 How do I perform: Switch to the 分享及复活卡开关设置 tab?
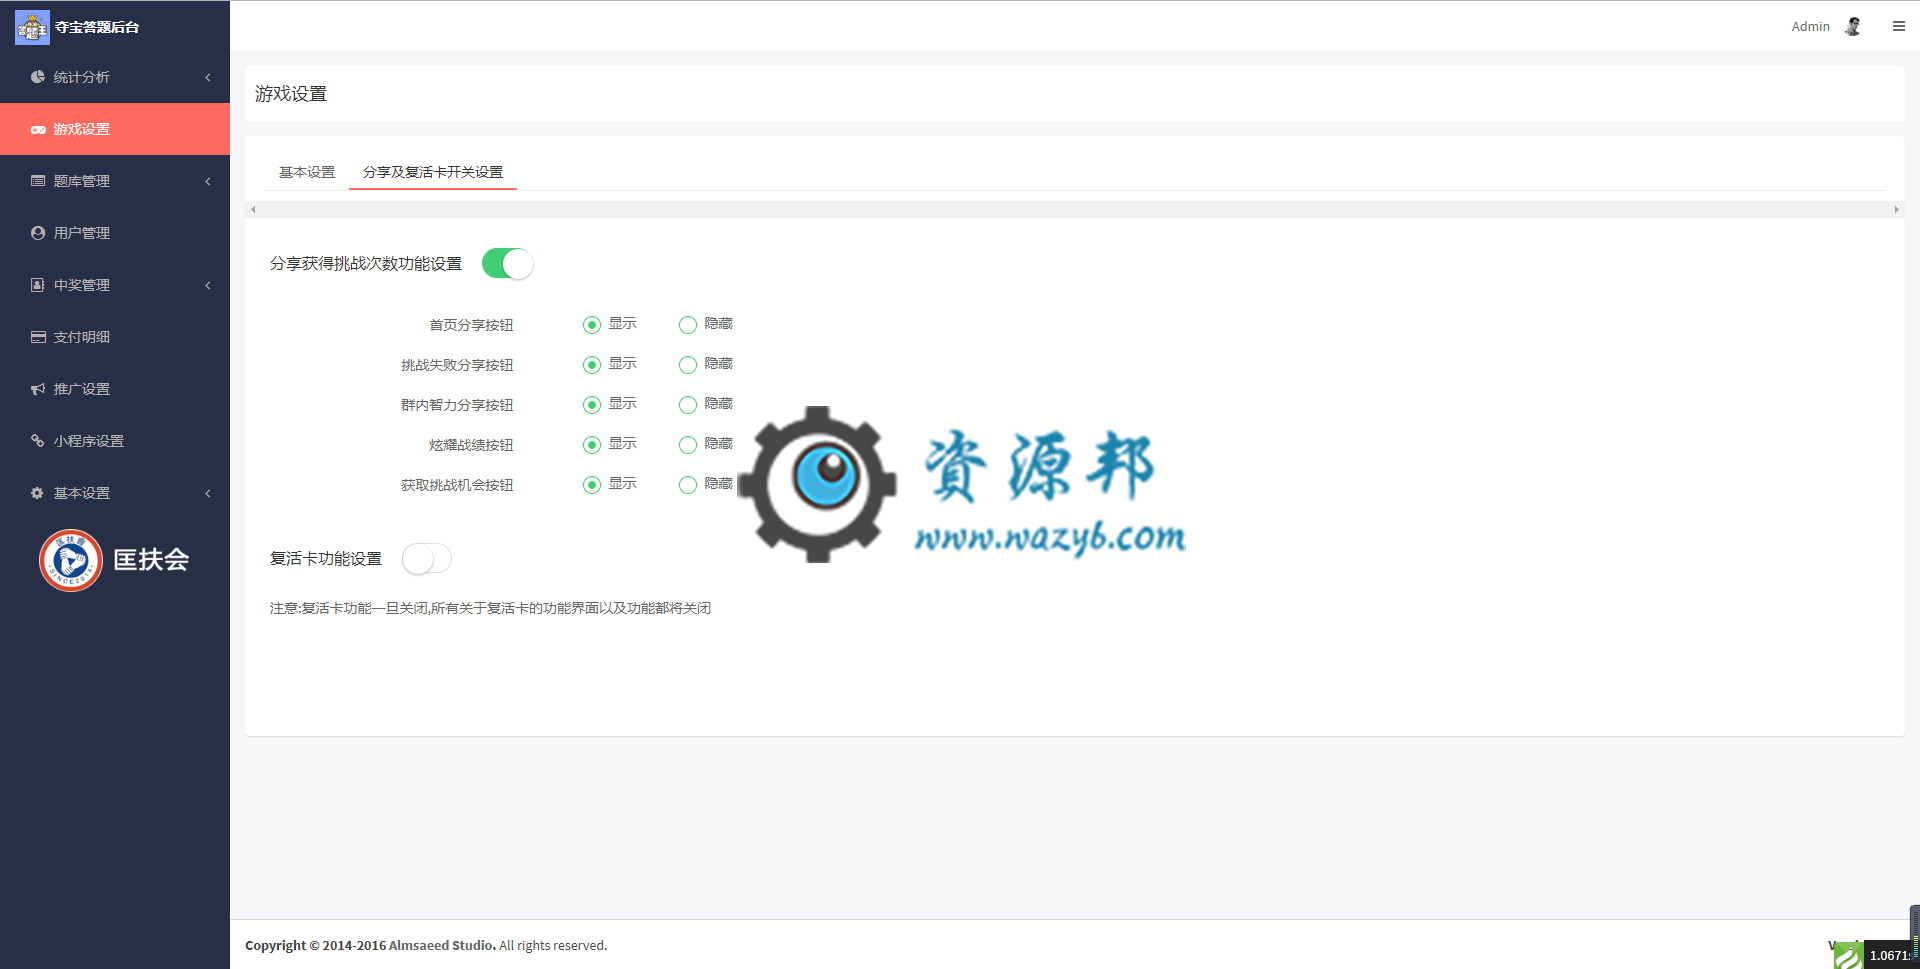tap(433, 172)
